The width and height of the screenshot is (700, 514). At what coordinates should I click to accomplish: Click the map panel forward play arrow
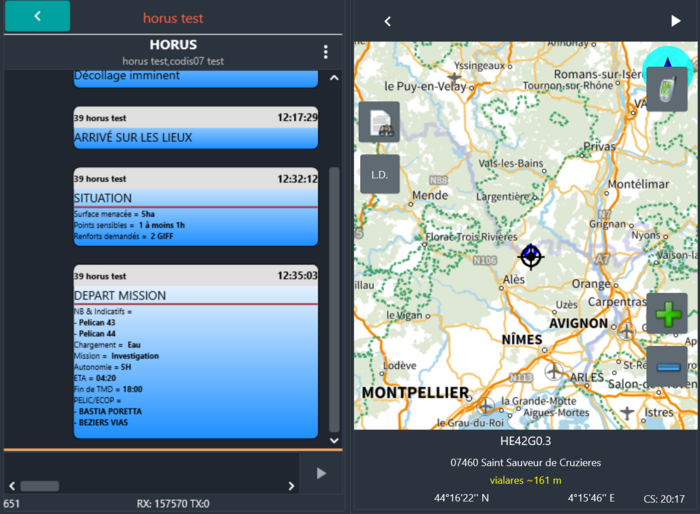point(676,21)
